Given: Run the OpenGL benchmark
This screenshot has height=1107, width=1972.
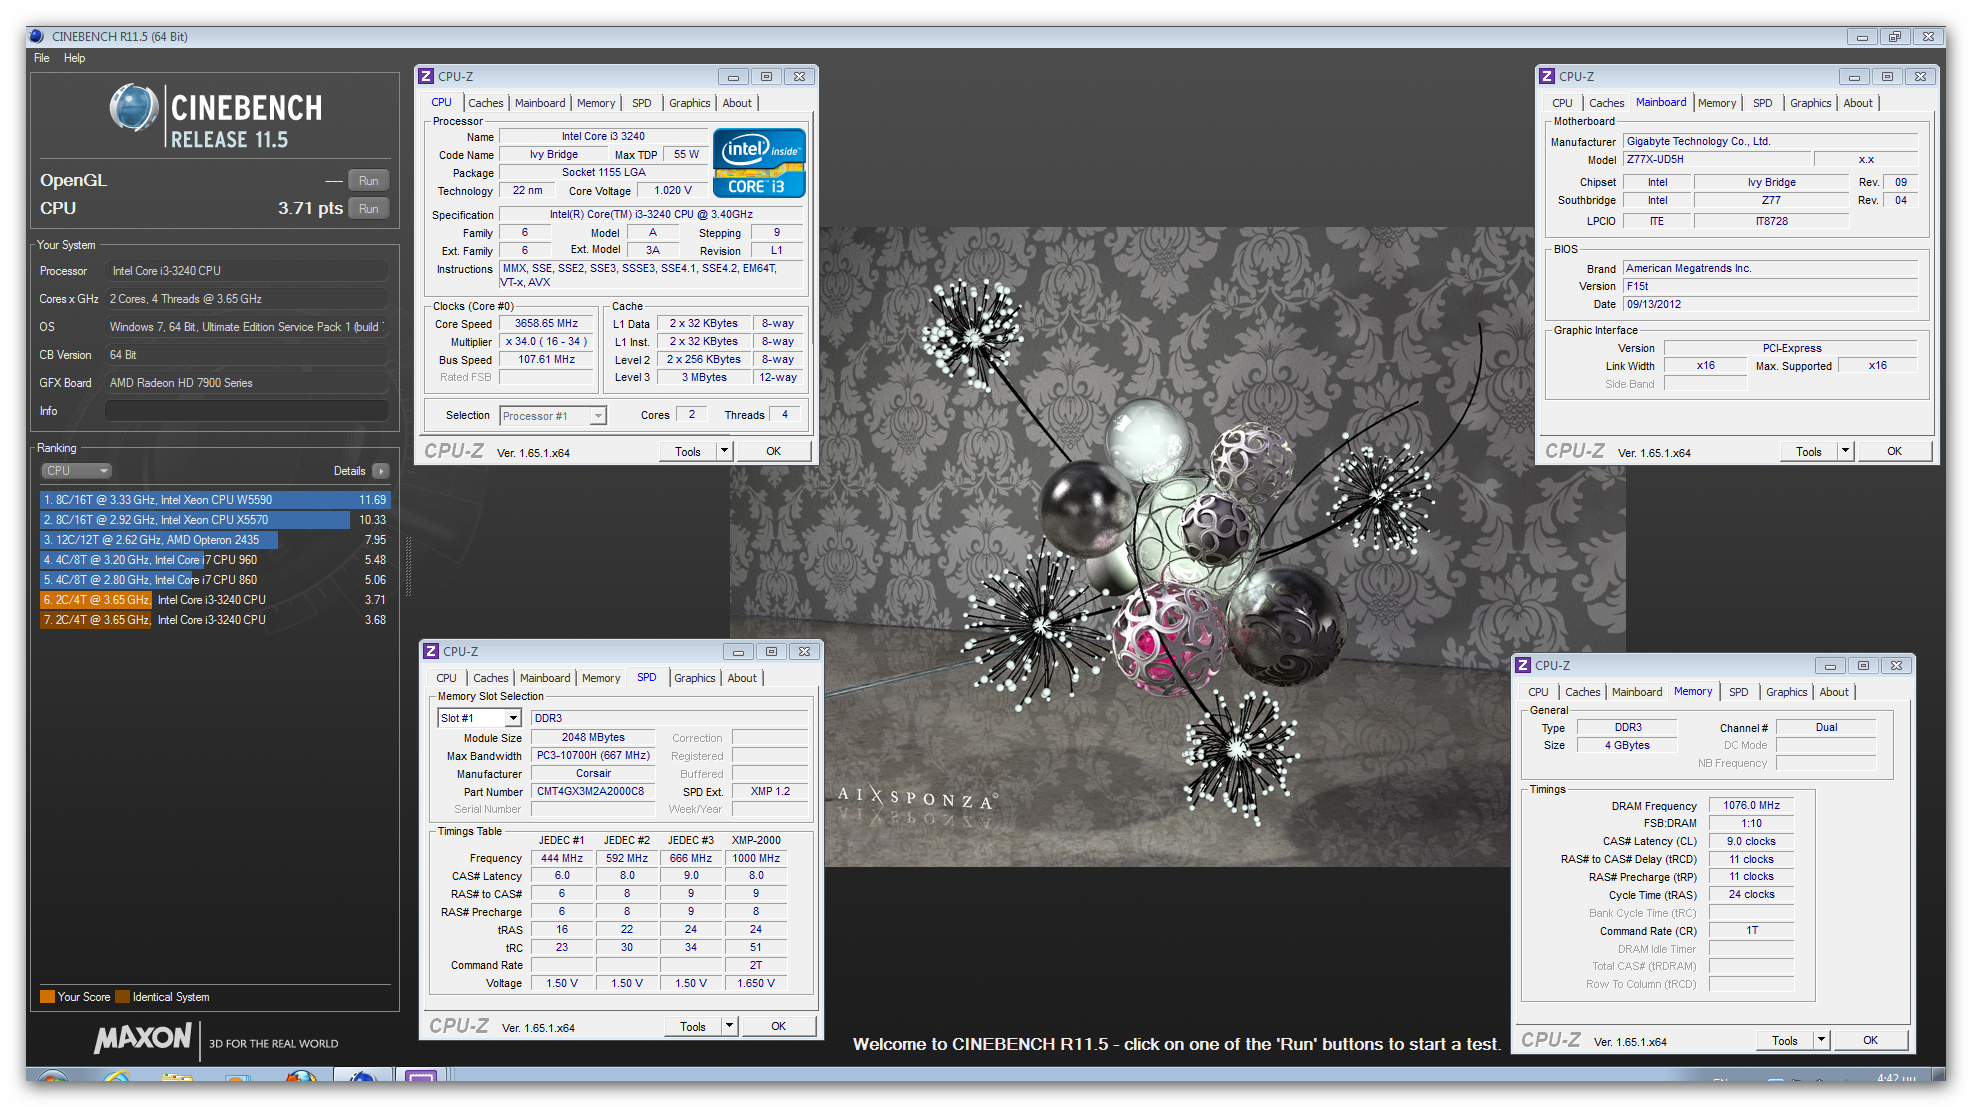Looking at the screenshot, I should [369, 181].
